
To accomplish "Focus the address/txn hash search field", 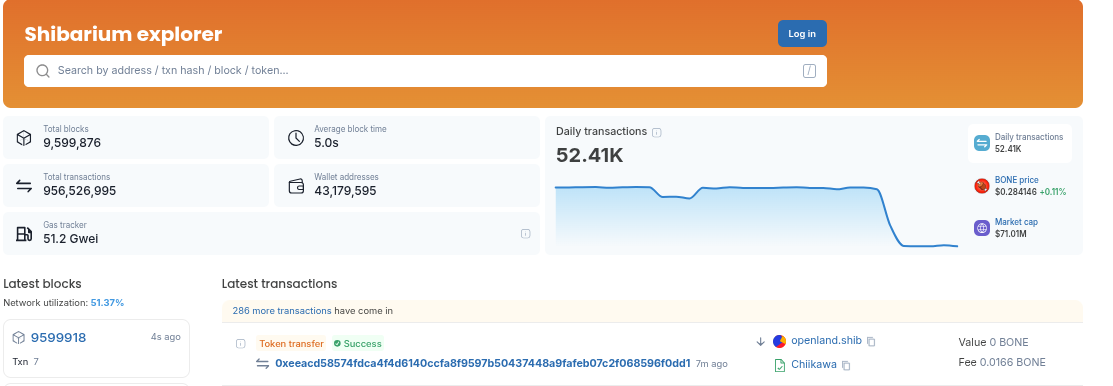I will [x=425, y=71].
